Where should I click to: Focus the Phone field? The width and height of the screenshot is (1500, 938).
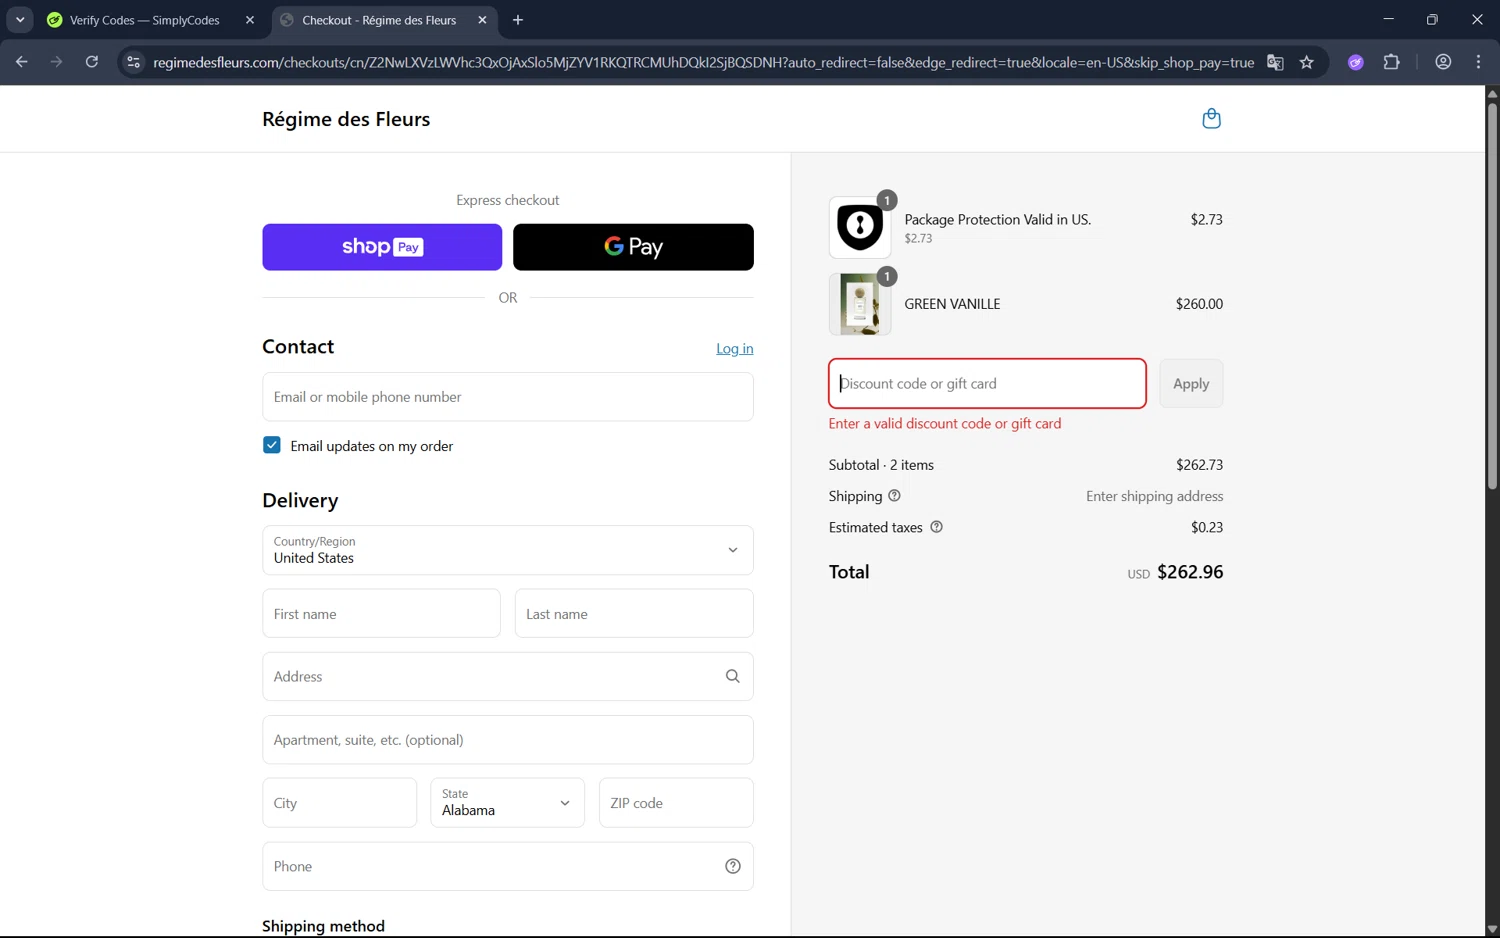coord(508,866)
